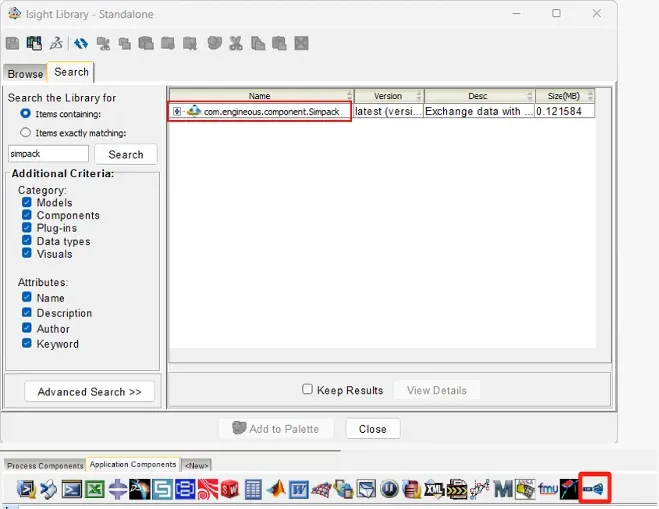
Task: Uncheck the Components category checkbox
Action: (x=26, y=215)
